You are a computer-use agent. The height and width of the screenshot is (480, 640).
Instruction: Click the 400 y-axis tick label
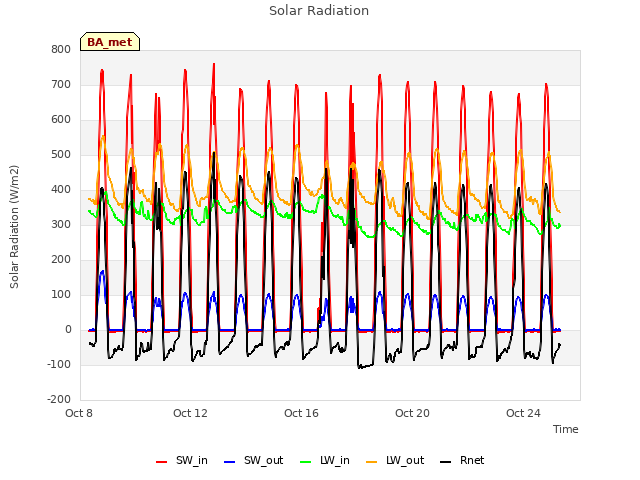61,189
